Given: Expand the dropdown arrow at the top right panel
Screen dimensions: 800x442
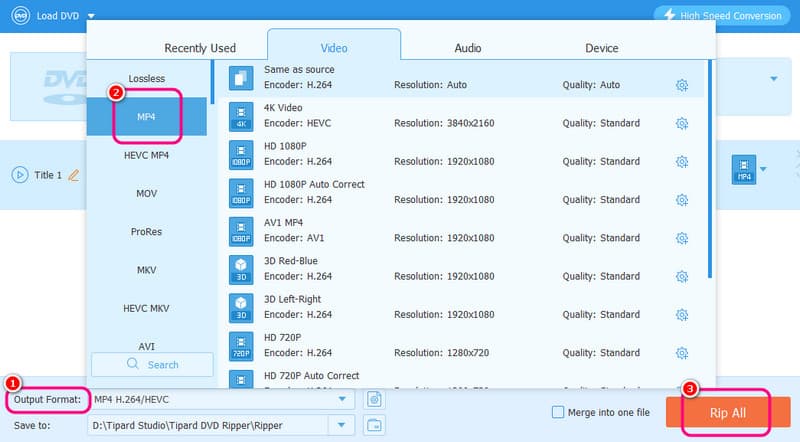Looking at the screenshot, I should click(774, 79).
